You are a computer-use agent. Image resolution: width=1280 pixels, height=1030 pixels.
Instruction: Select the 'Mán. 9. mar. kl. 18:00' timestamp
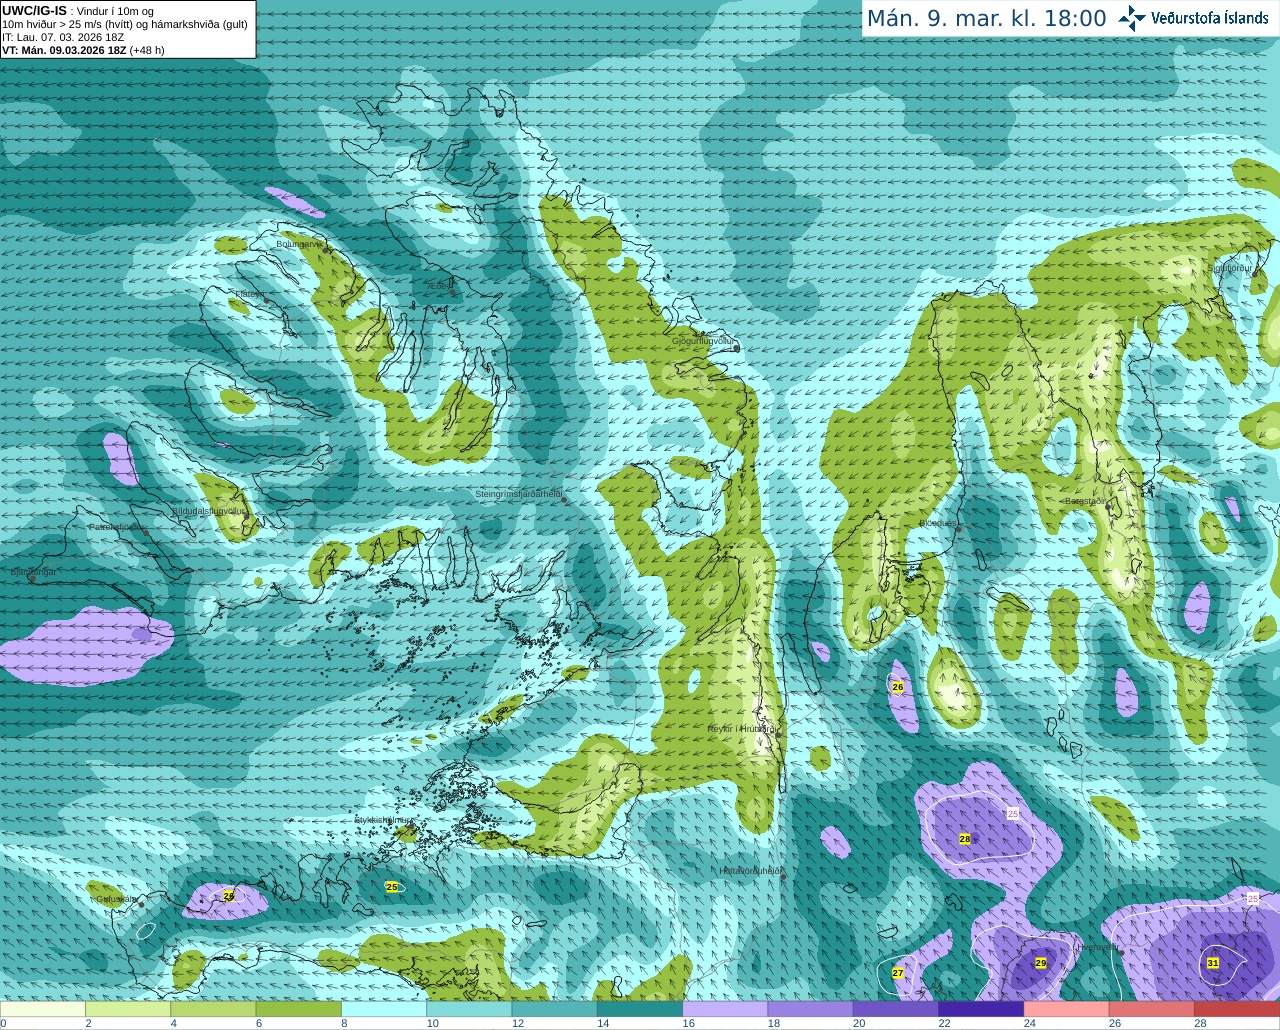coord(986,19)
